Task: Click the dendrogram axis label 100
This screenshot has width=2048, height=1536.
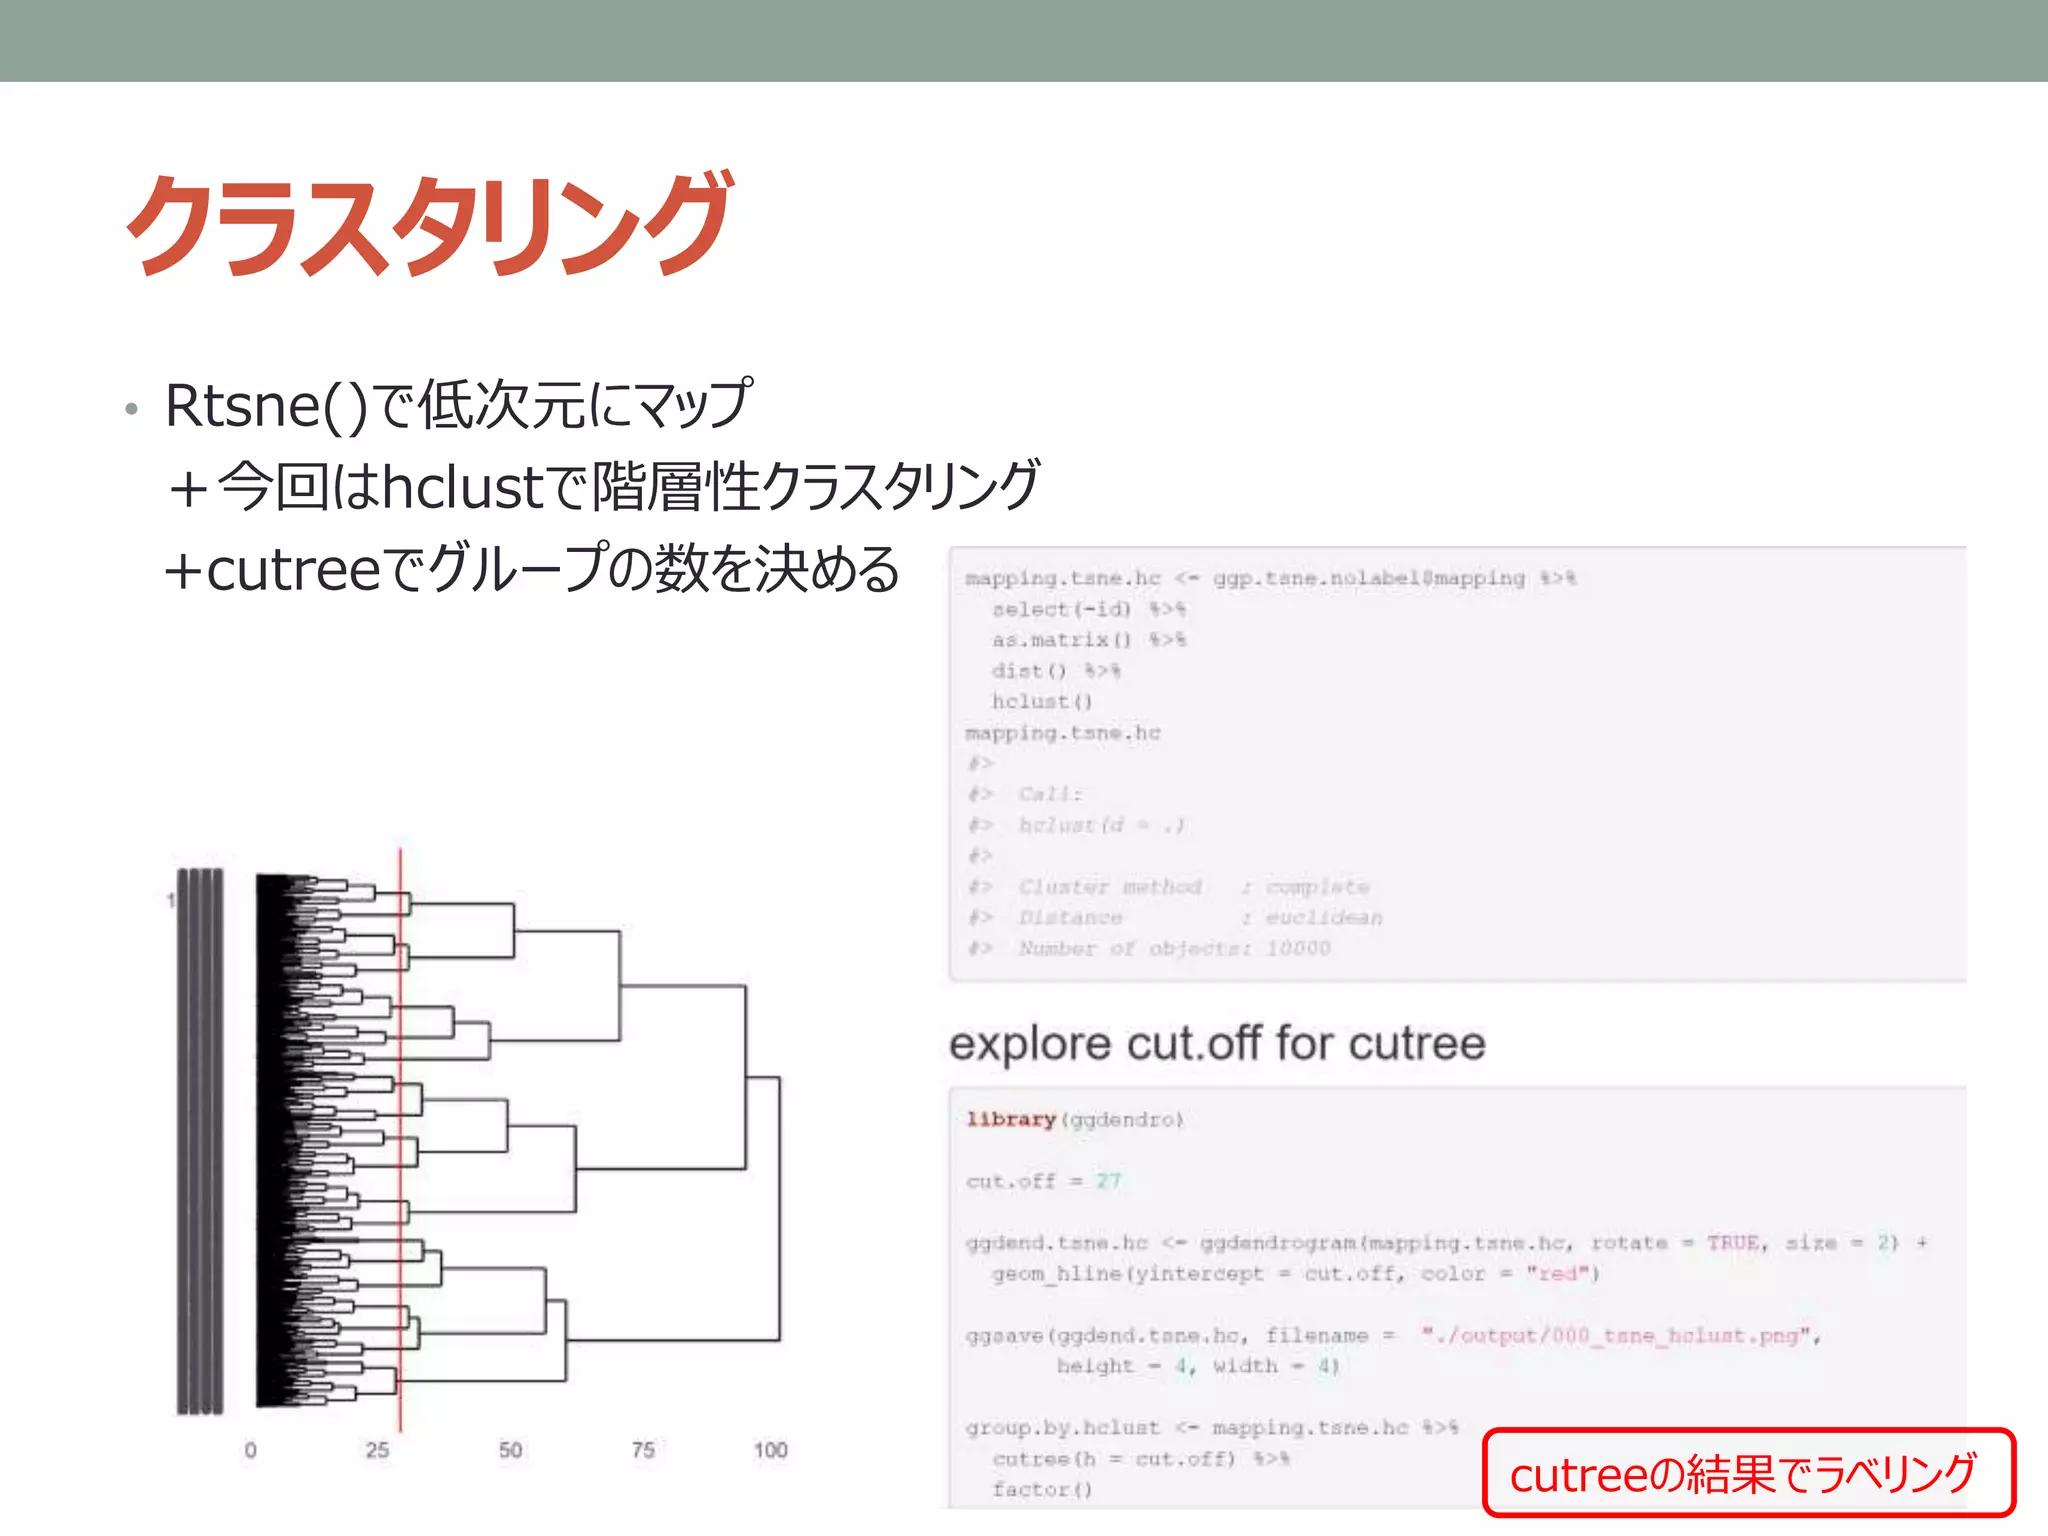Action: 770,1450
